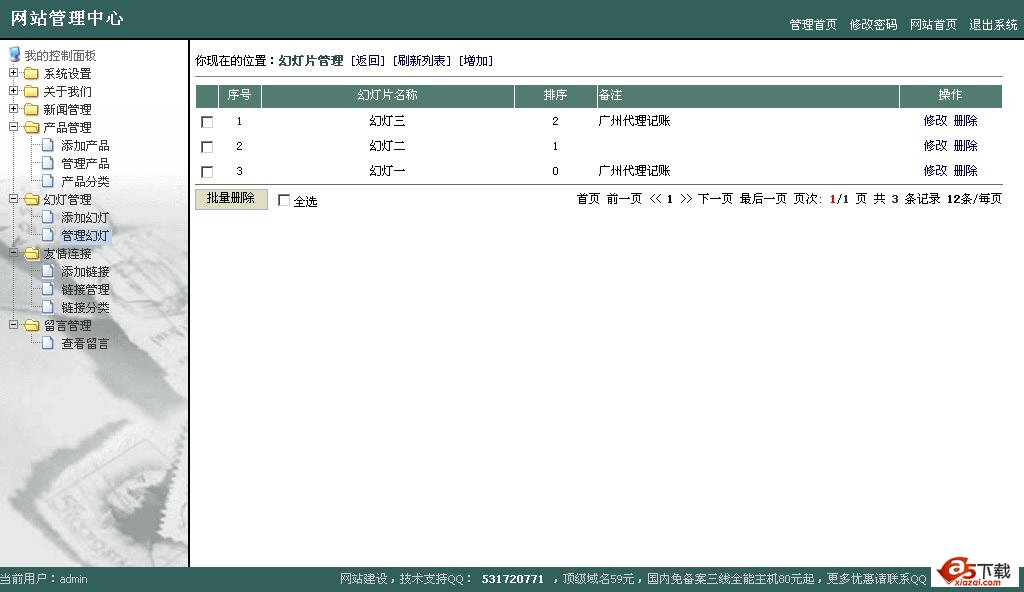Click the 链接分类 tree item

(x=85, y=308)
